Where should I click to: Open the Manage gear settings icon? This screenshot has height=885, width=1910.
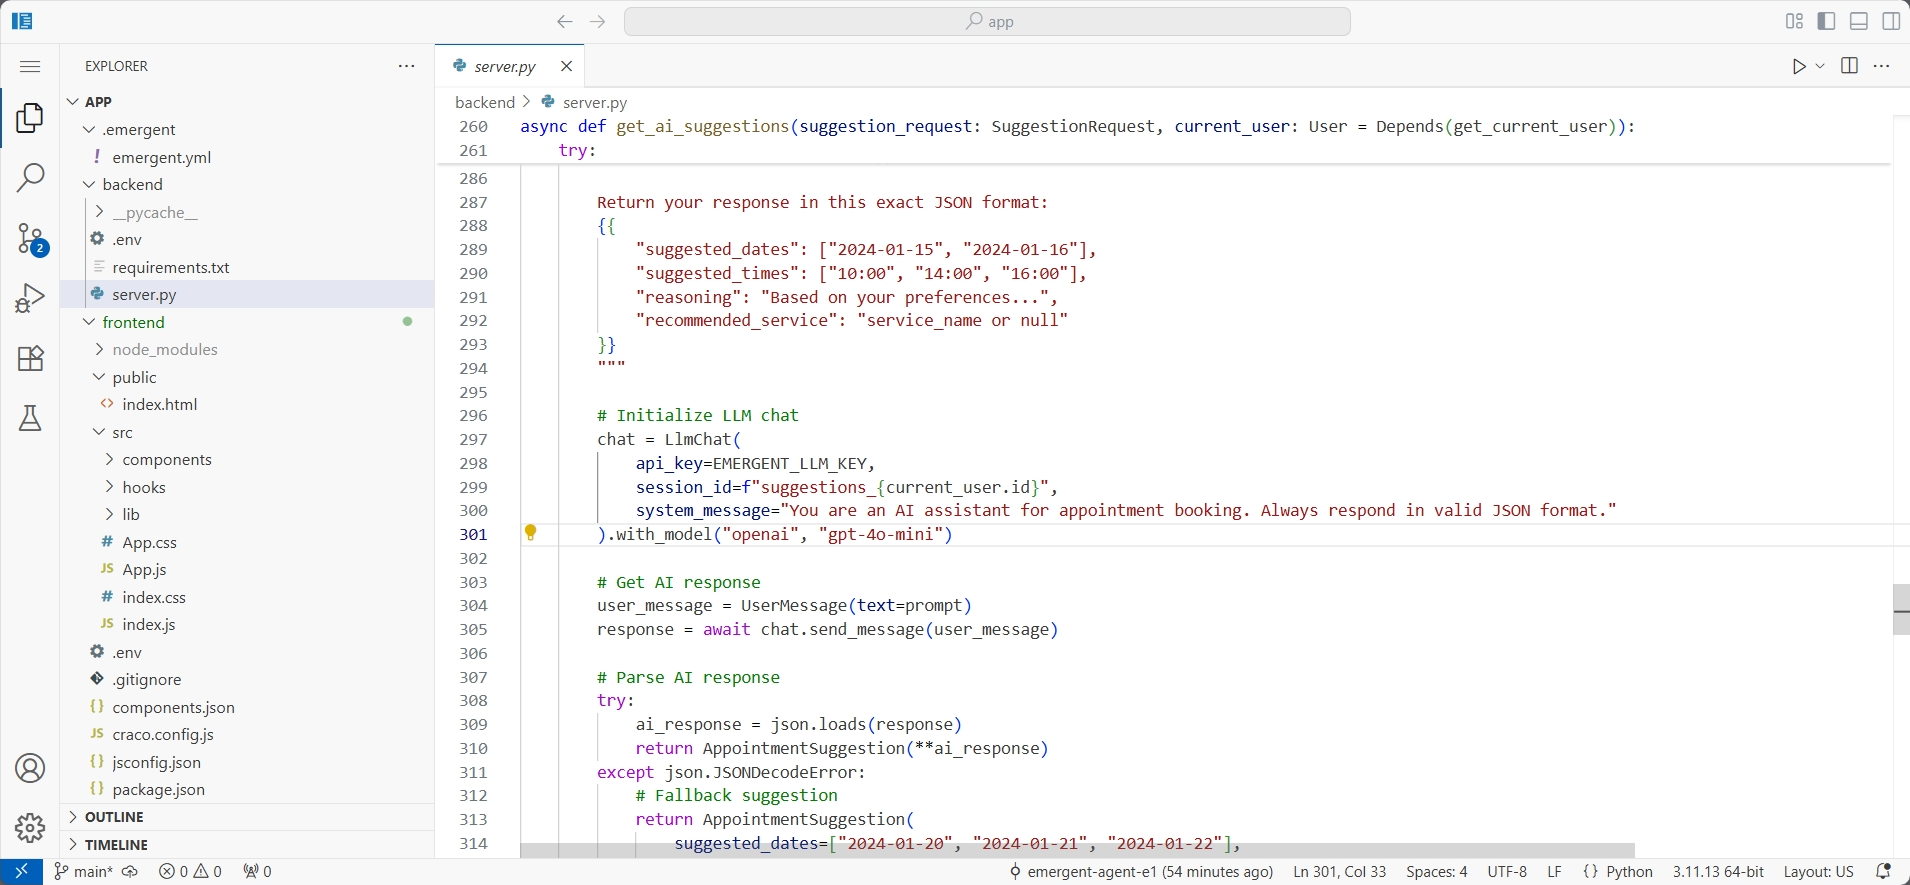(x=30, y=828)
